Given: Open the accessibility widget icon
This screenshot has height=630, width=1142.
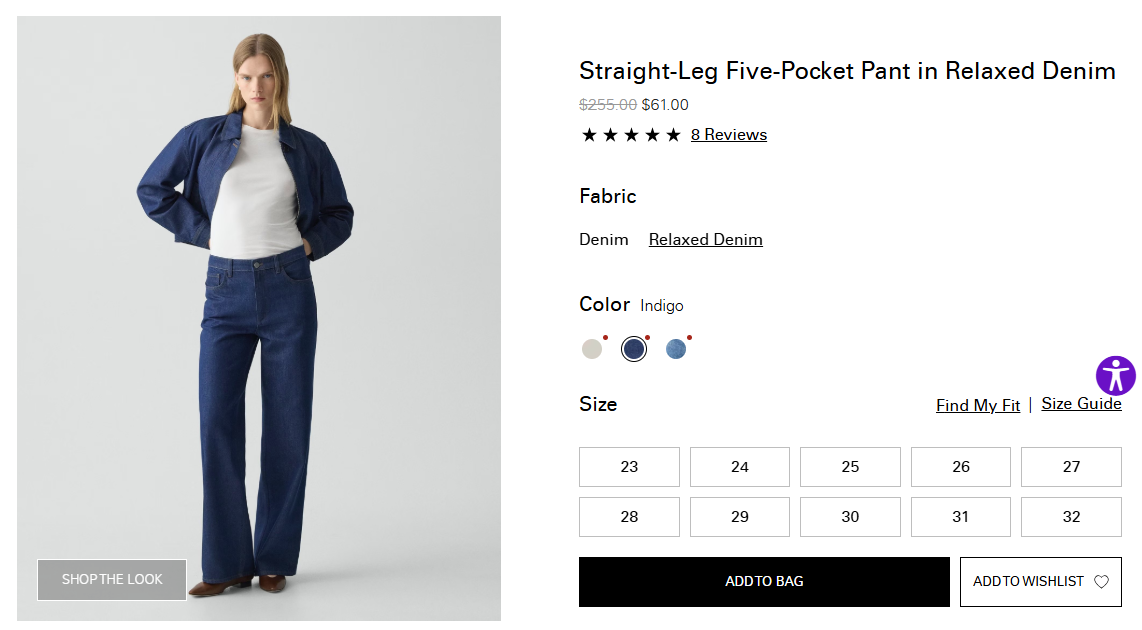Looking at the screenshot, I should tap(1115, 376).
